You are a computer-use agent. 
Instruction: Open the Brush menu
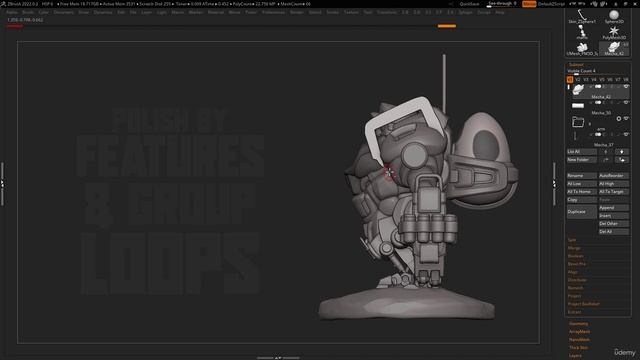[28, 13]
